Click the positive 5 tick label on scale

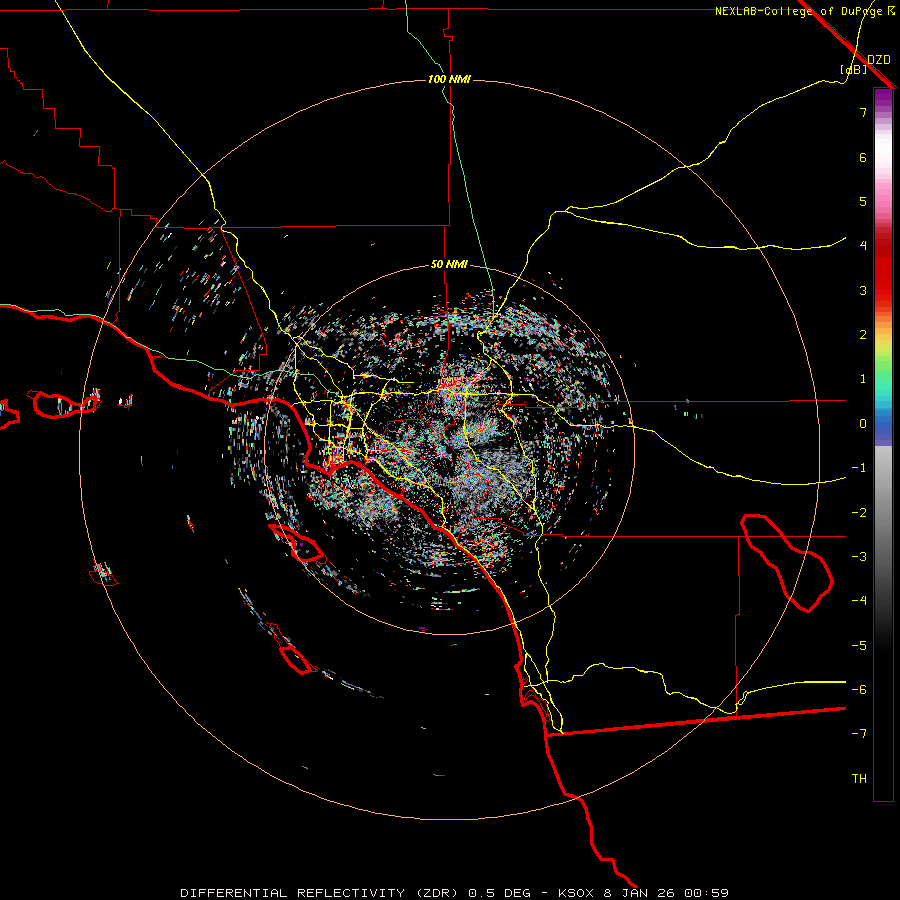(863, 201)
